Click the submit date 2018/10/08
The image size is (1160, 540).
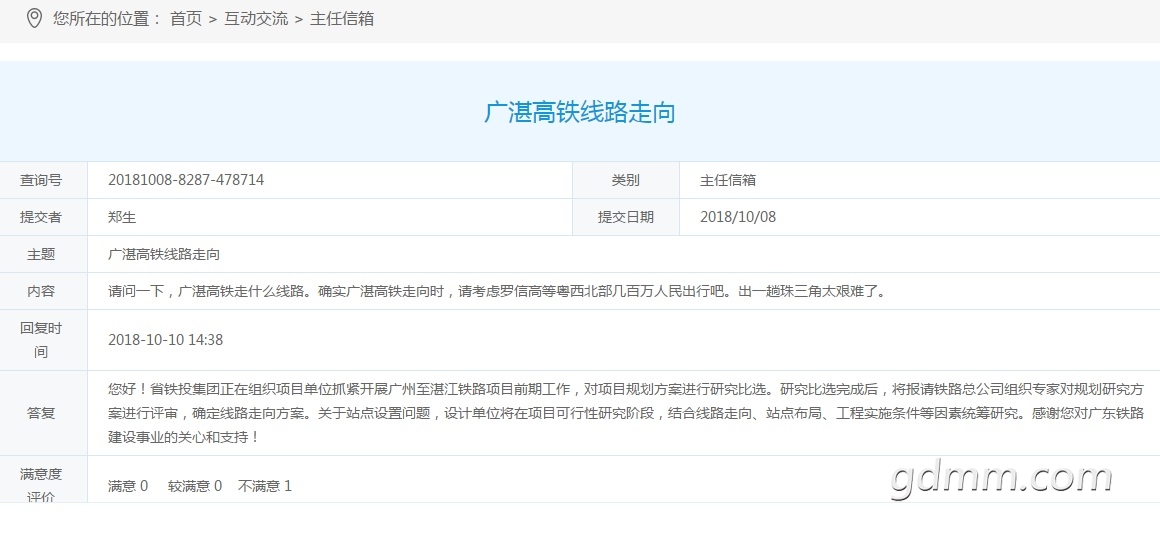click(738, 217)
